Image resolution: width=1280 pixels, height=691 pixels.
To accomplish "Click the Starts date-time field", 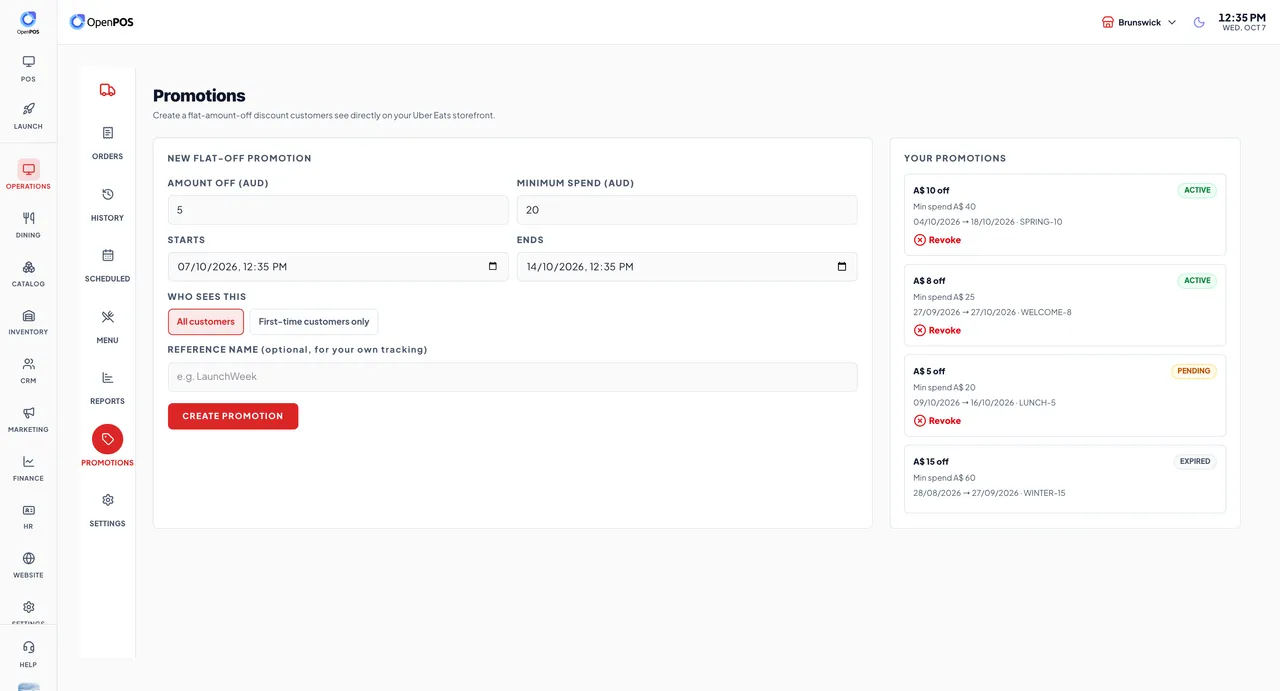I will (x=338, y=267).
